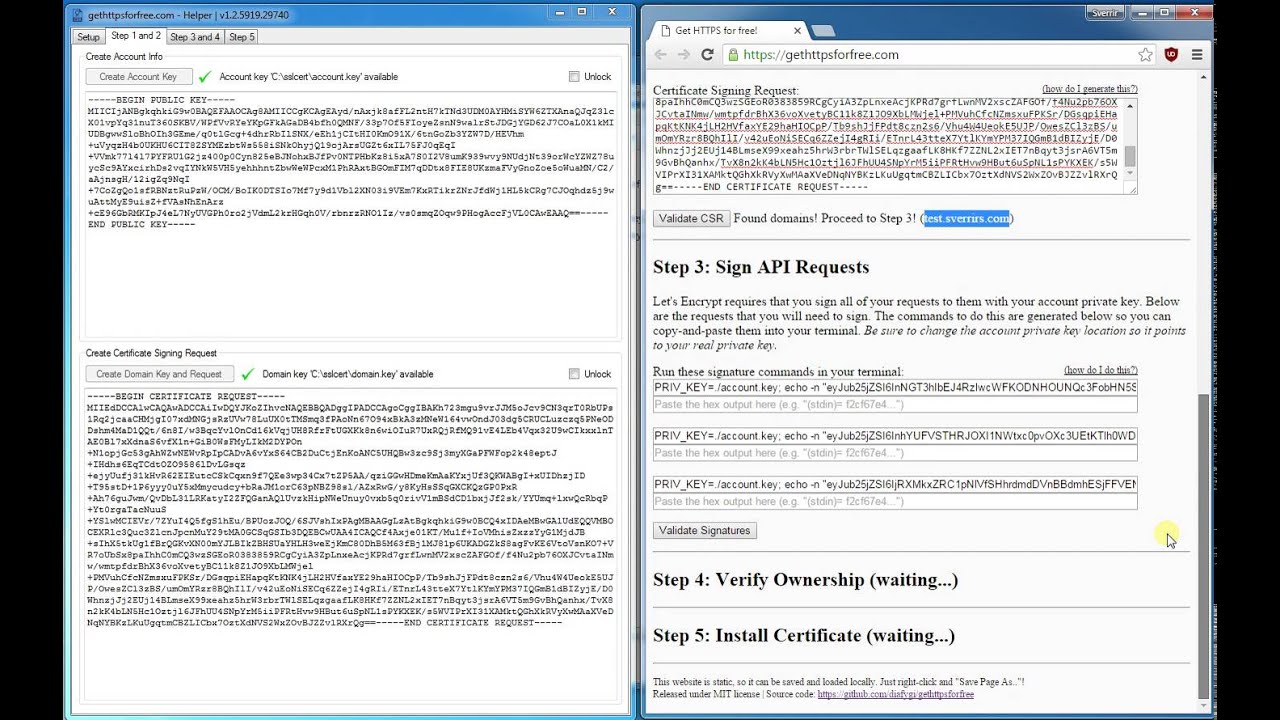1280x720 pixels.
Task: Open the GitHub source code link
Action: coord(895,694)
